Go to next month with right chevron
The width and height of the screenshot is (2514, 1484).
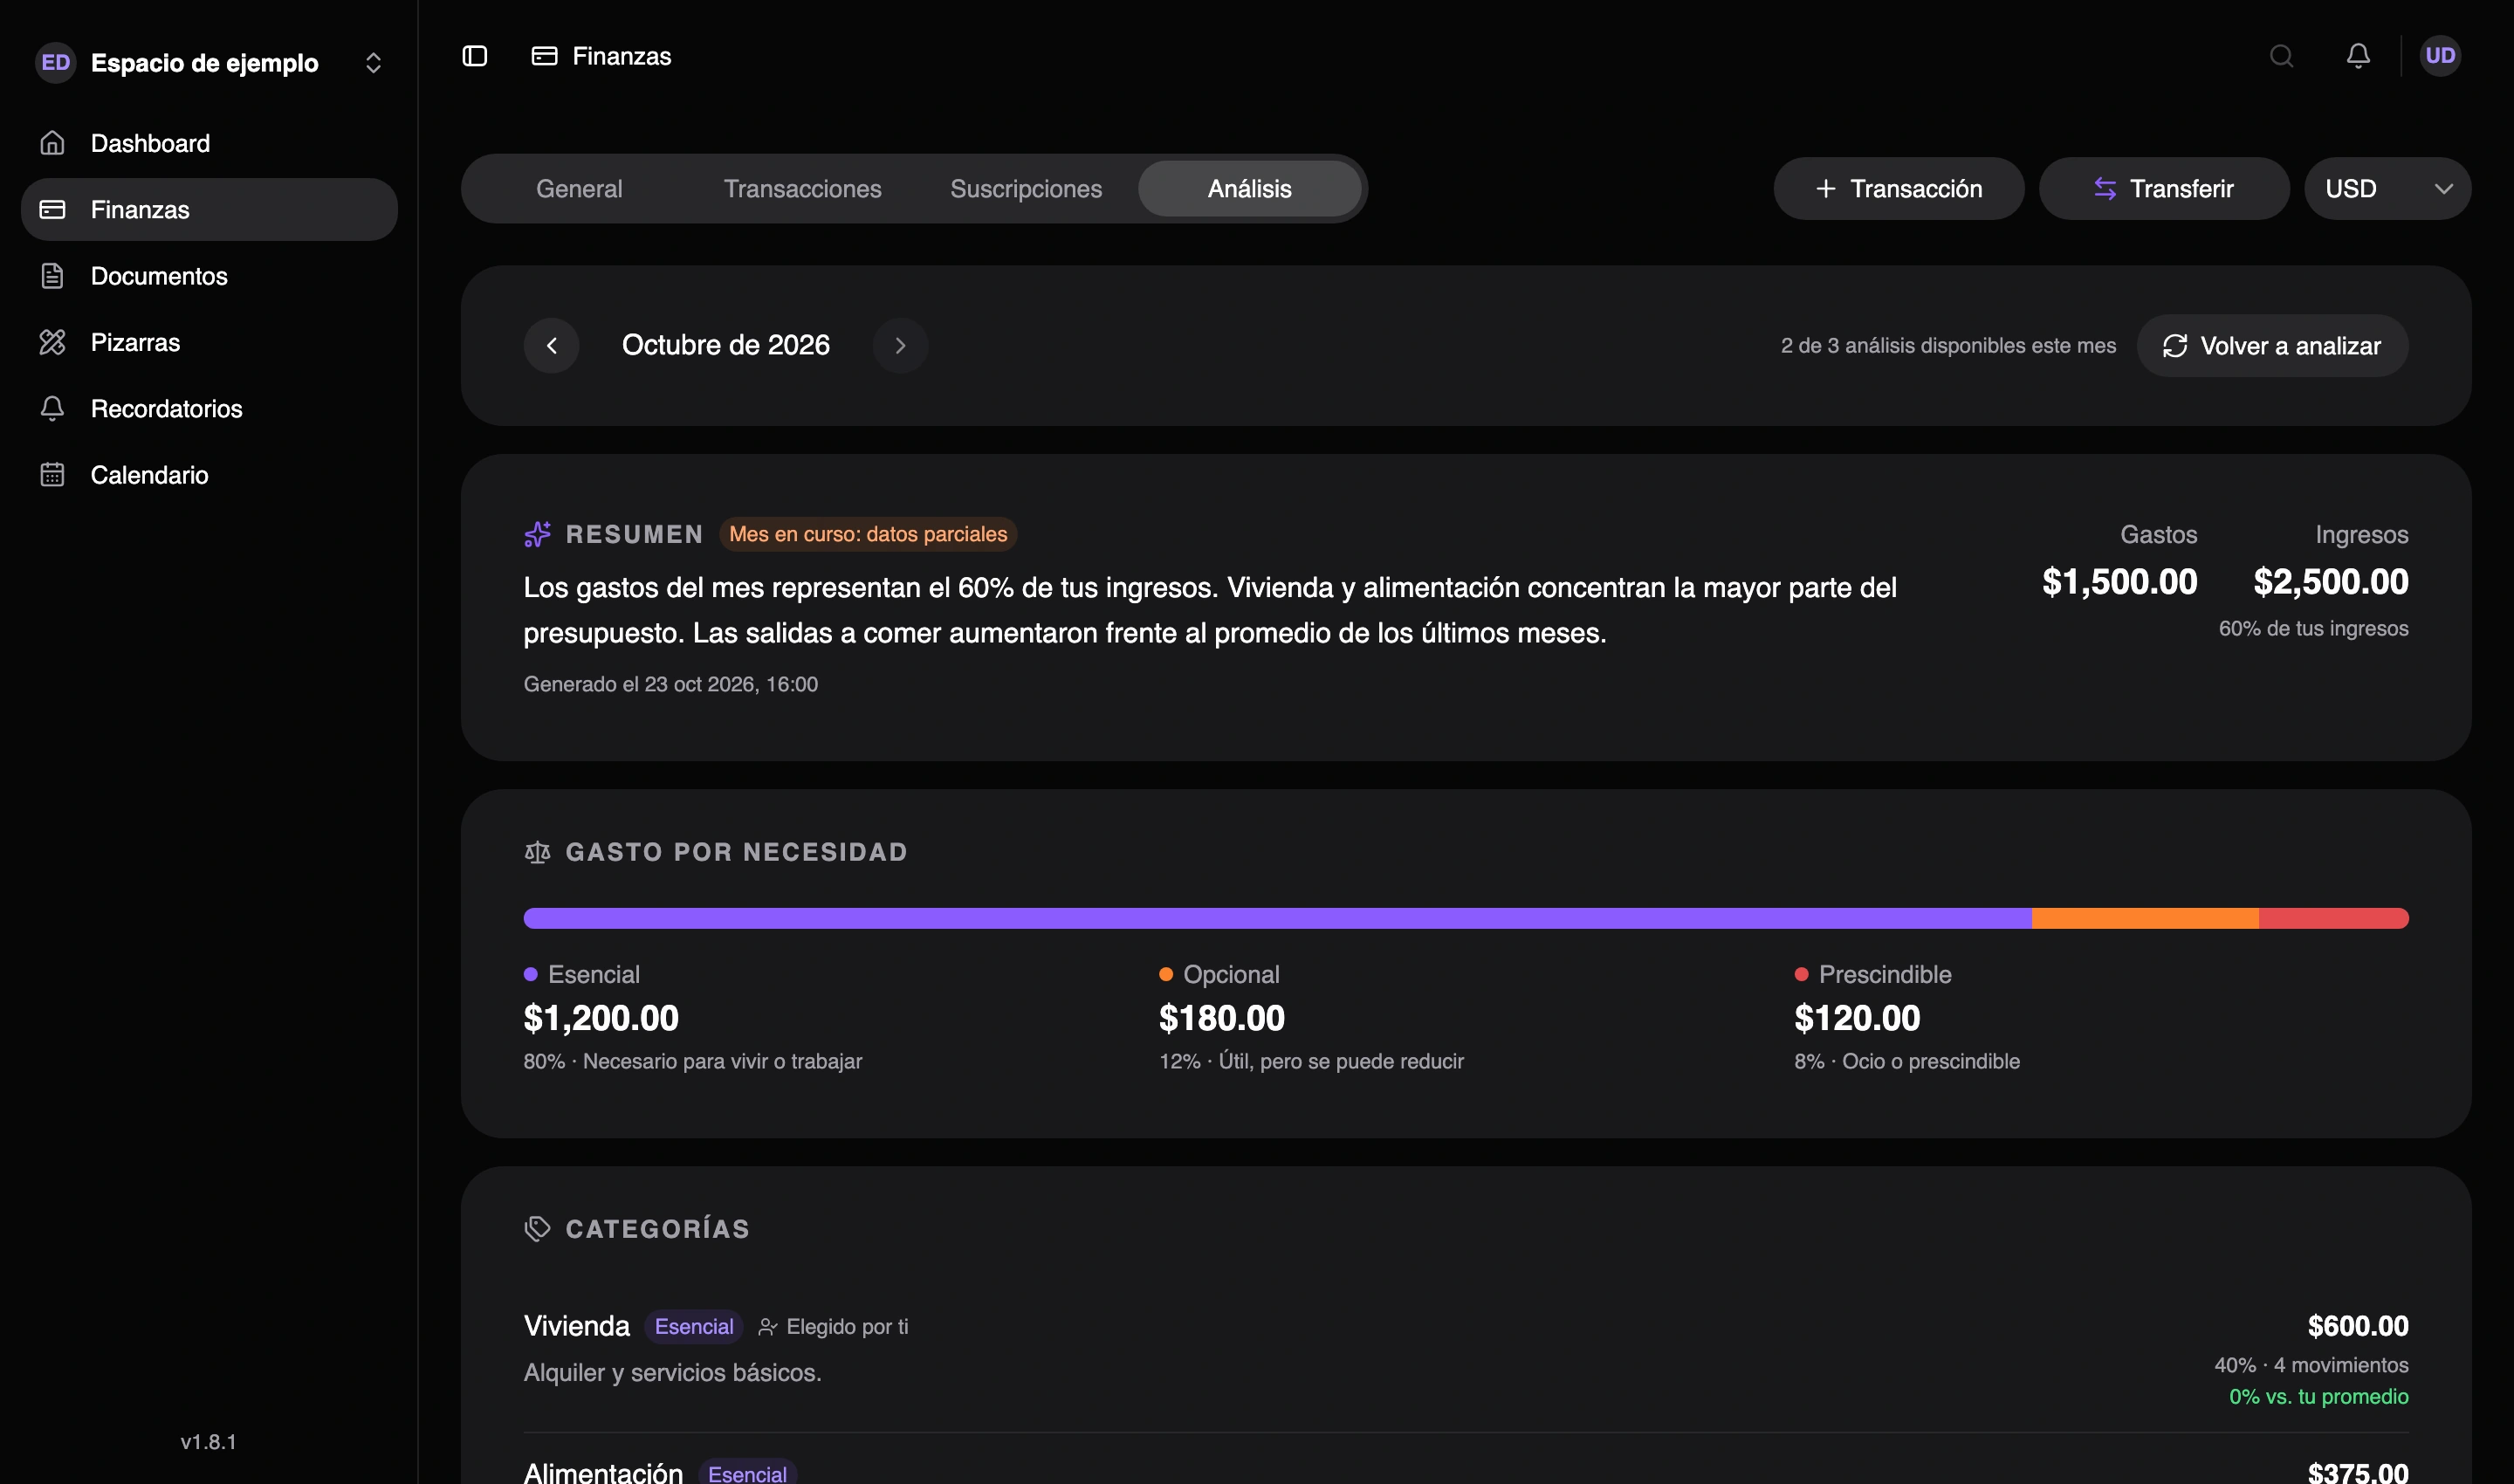(x=900, y=346)
